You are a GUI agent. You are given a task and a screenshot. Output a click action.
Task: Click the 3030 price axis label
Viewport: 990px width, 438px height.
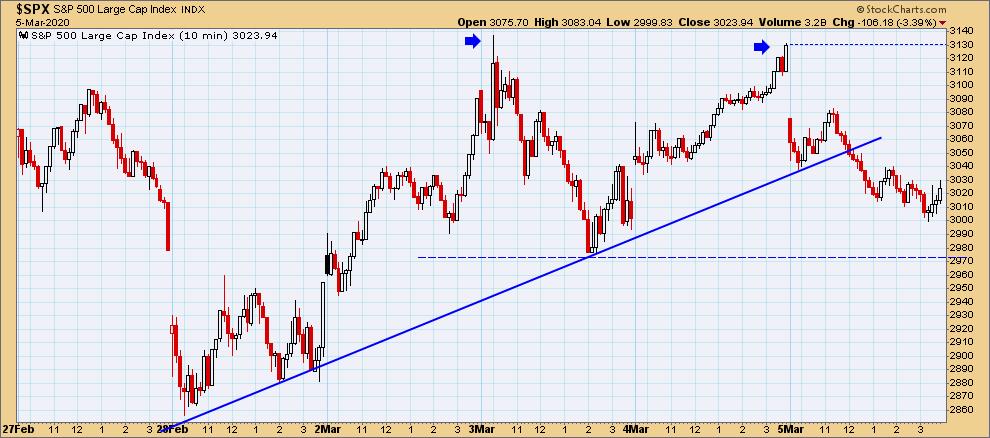click(960, 180)
